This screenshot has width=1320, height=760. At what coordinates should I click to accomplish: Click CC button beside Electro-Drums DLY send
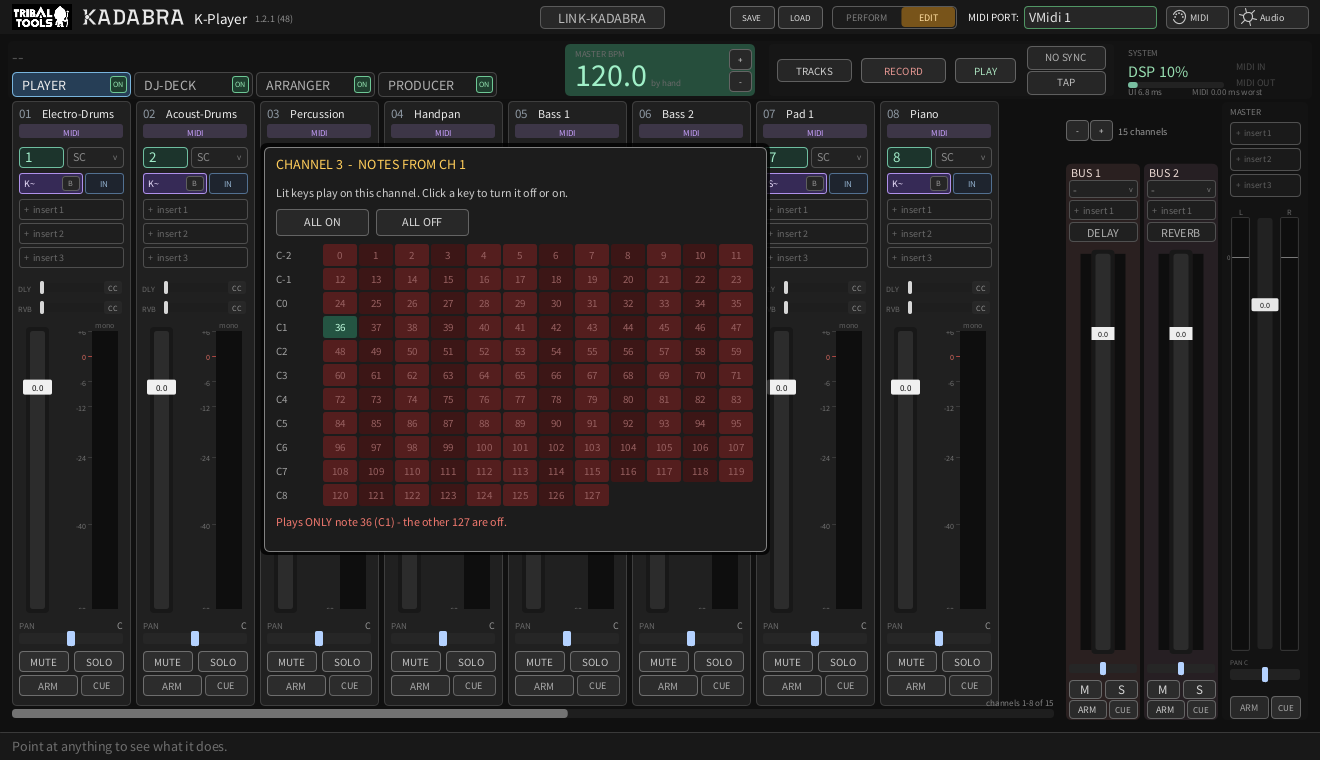112,288
